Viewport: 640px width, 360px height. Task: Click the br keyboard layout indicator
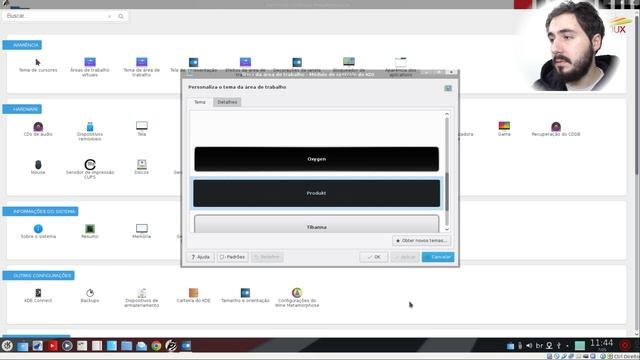coord(539,346)
